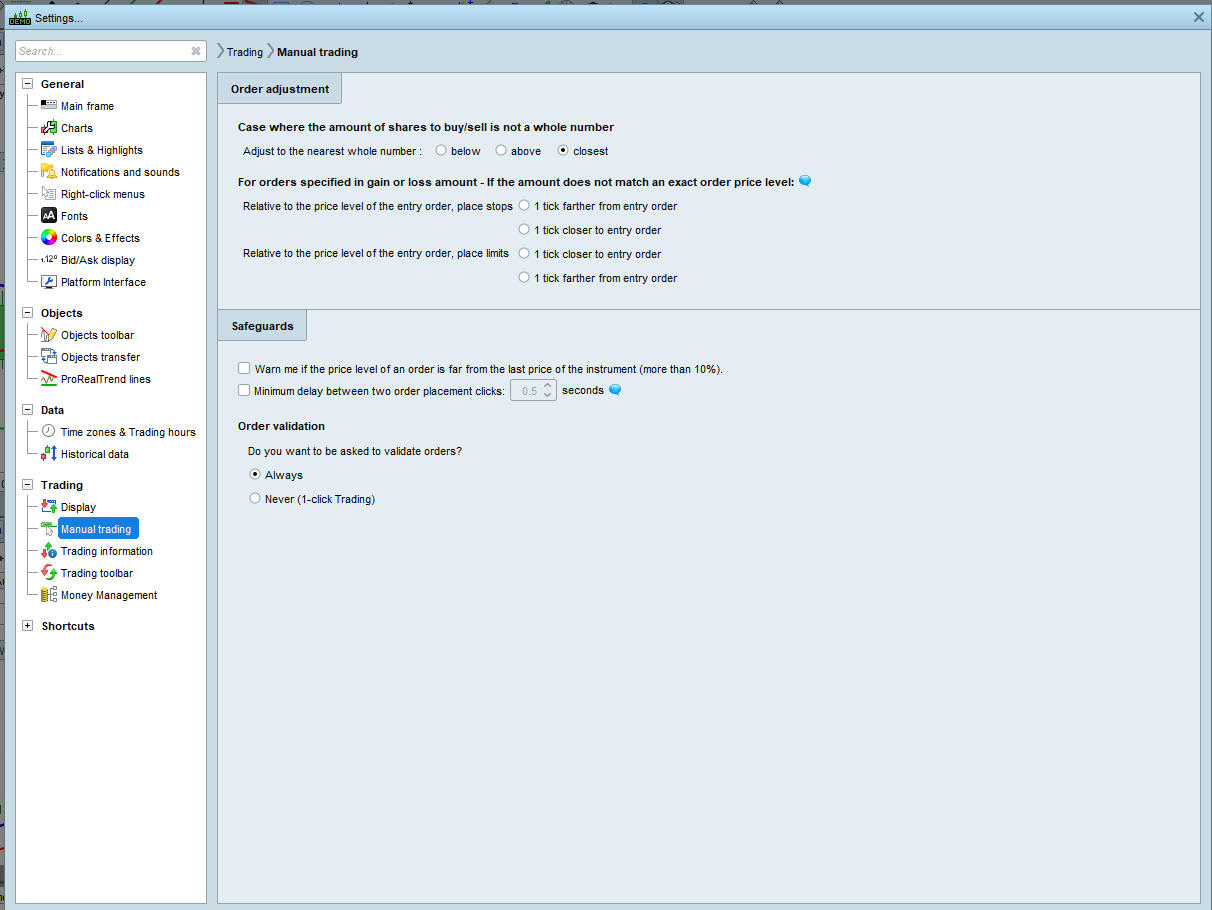Screen dimensions: 1212x910
Task: Click the Time zones clock icon
Action: [x=49, y=432]
